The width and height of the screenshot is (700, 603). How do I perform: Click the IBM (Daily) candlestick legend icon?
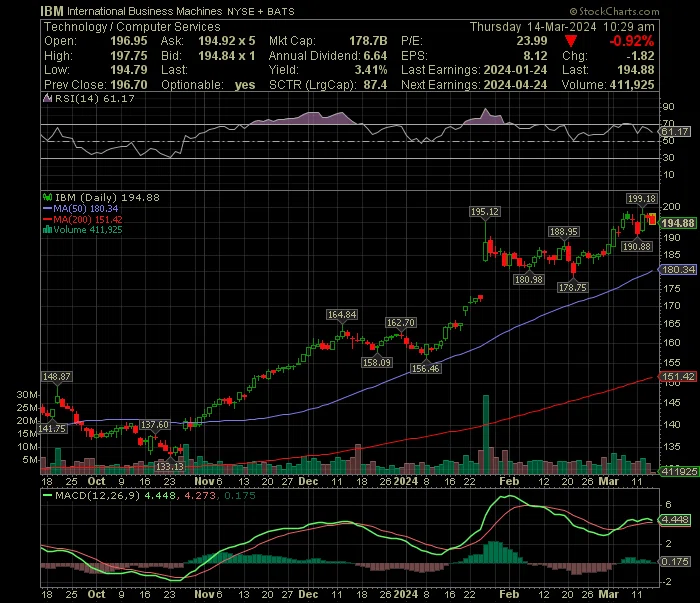click(47, 197)
